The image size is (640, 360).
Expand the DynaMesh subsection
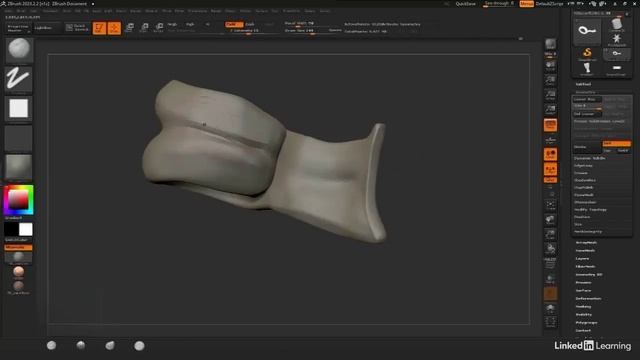tap(583, 195)
